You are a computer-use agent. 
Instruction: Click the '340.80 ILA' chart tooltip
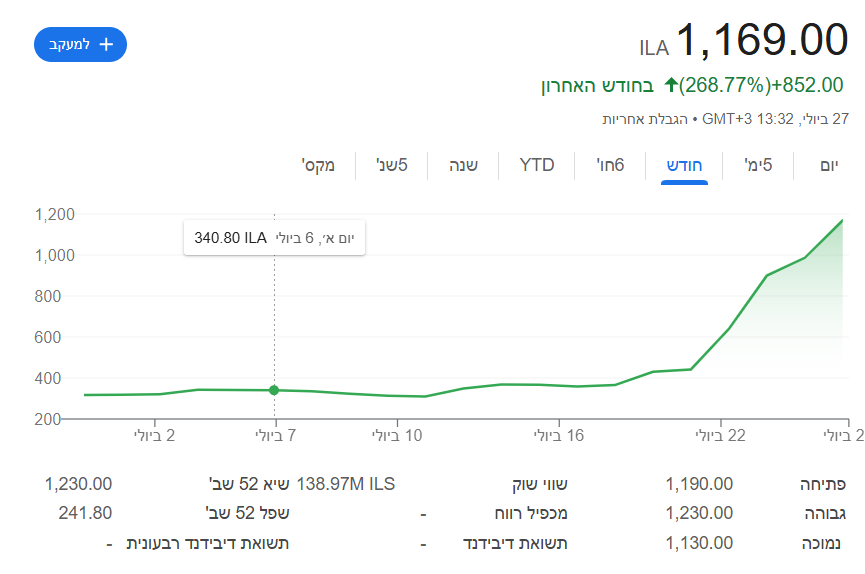(x=274, y=238)
